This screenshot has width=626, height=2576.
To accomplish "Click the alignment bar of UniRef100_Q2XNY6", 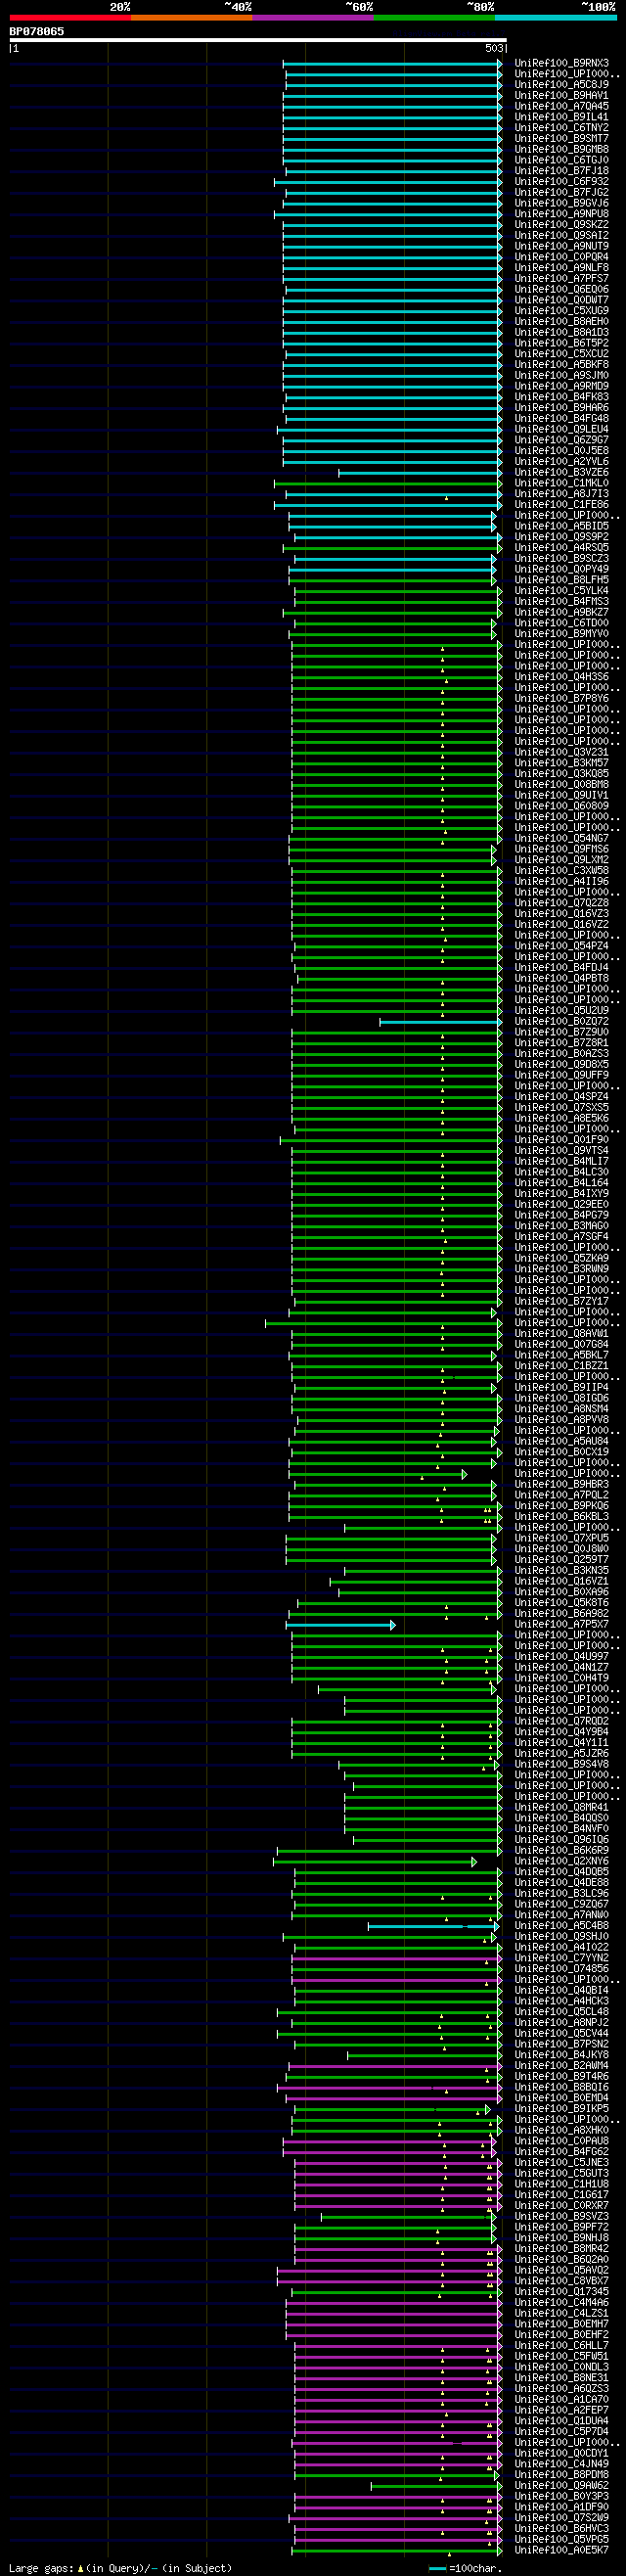I will 375,1862.
